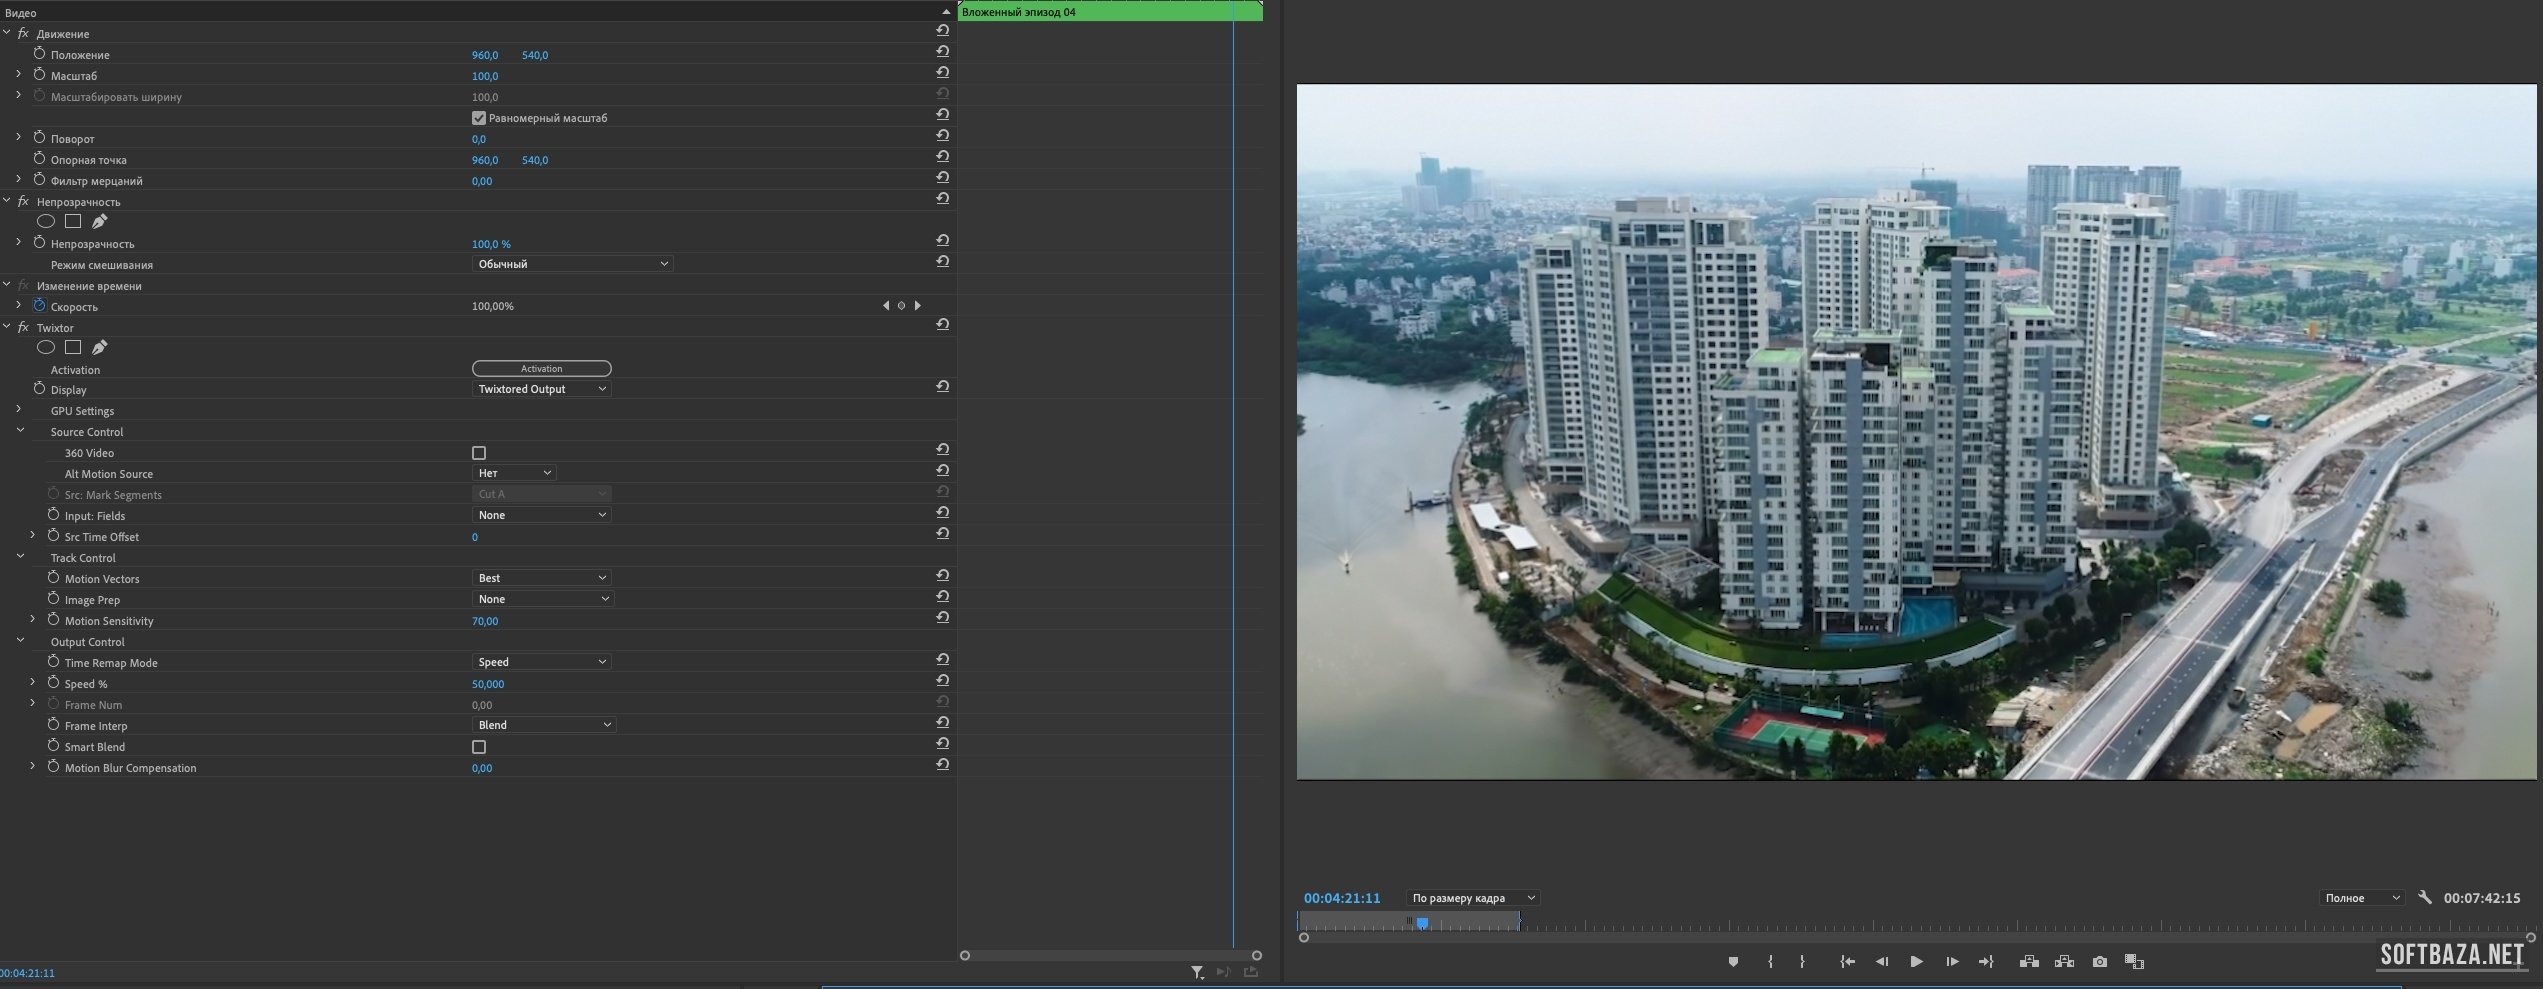Enable the 360 Video checkbox
This screenshot has height=989, width=2543.
pos(479,453)
